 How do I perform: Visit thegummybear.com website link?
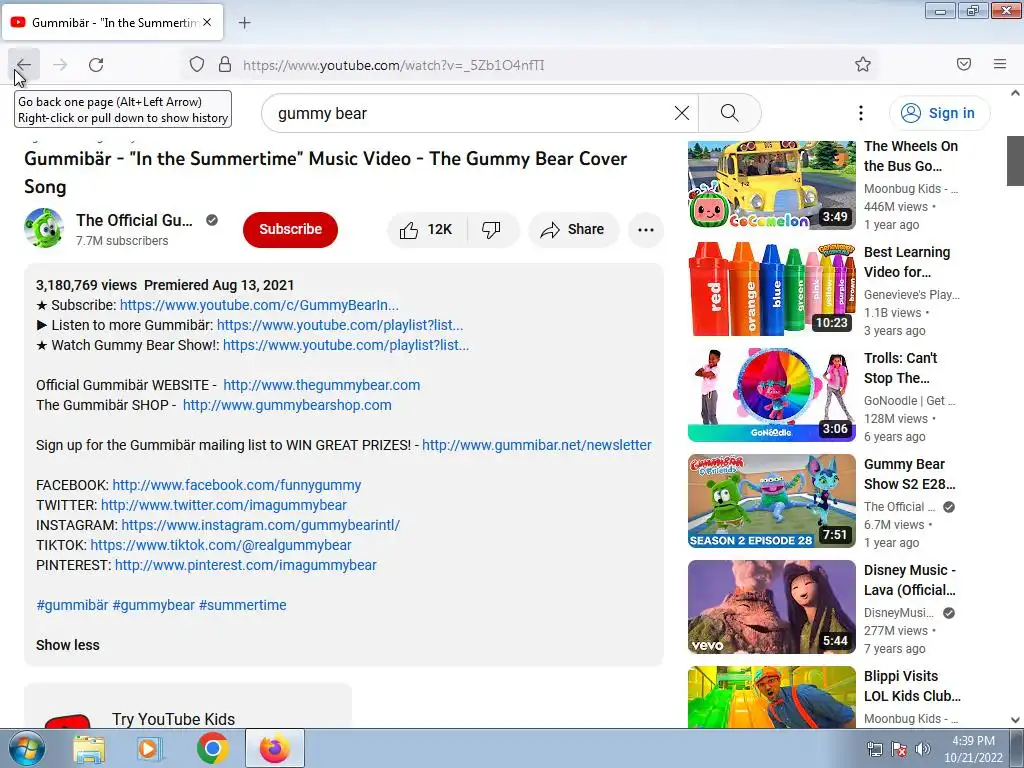click(322, 385)
